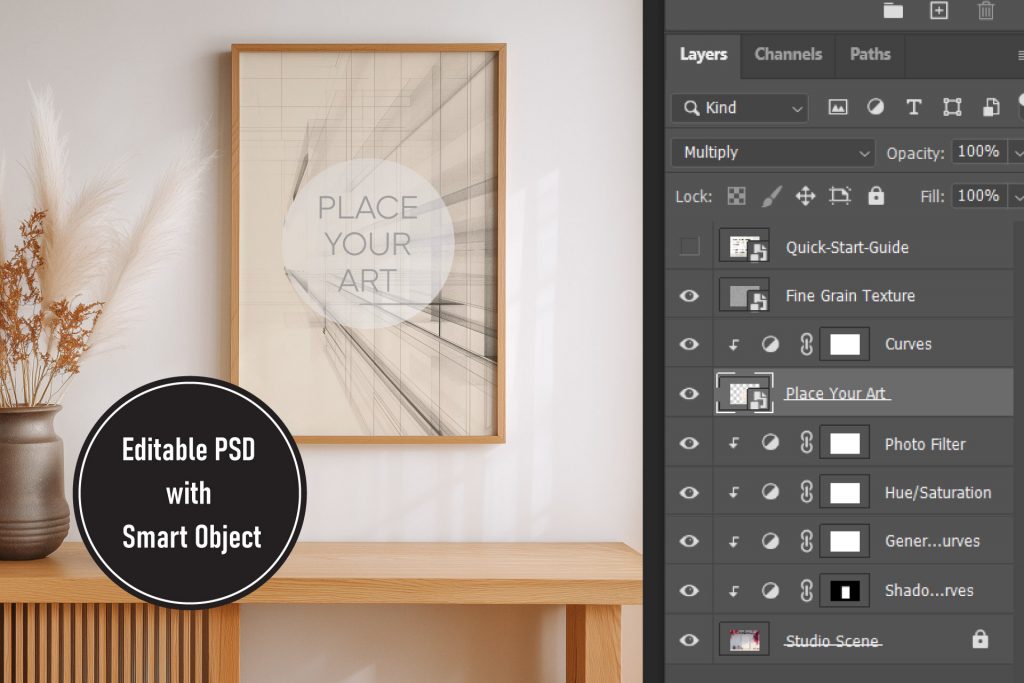The image size is (1024, 683).
Task: Filter layers by pixel image type
Action: pyautogui.click(x=838, y=107)
